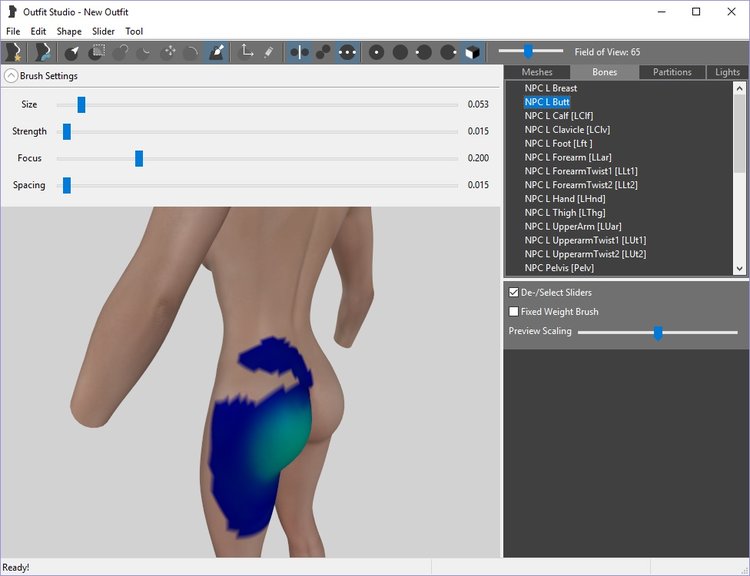The height and width of the screenshot is (576, 750).
Task: Toggle X-Mirror brush mode
Action: pos(299,52)
